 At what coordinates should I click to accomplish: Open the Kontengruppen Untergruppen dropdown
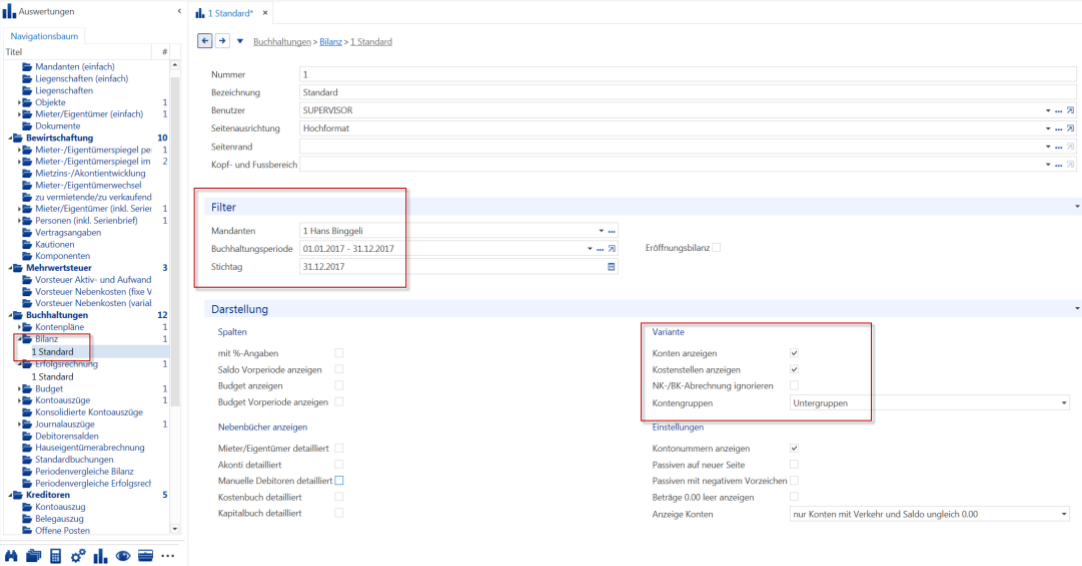(1063, 403)
